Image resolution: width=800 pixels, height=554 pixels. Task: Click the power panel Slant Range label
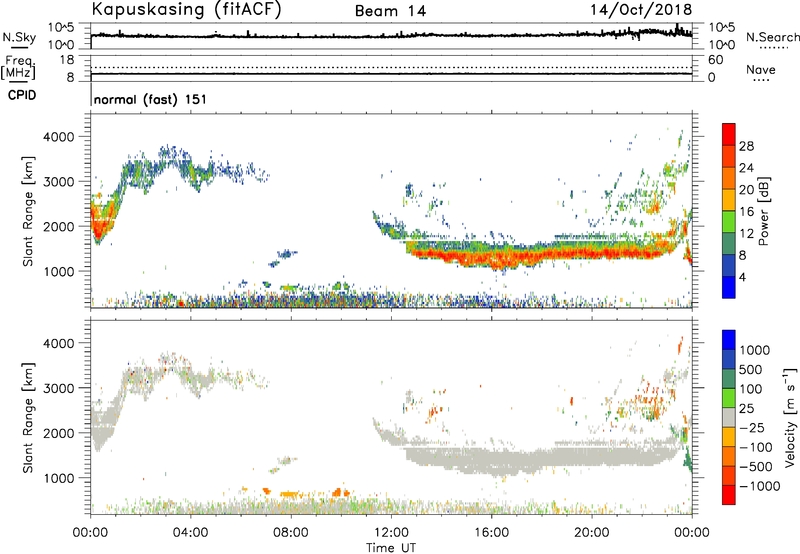[28, 211]
